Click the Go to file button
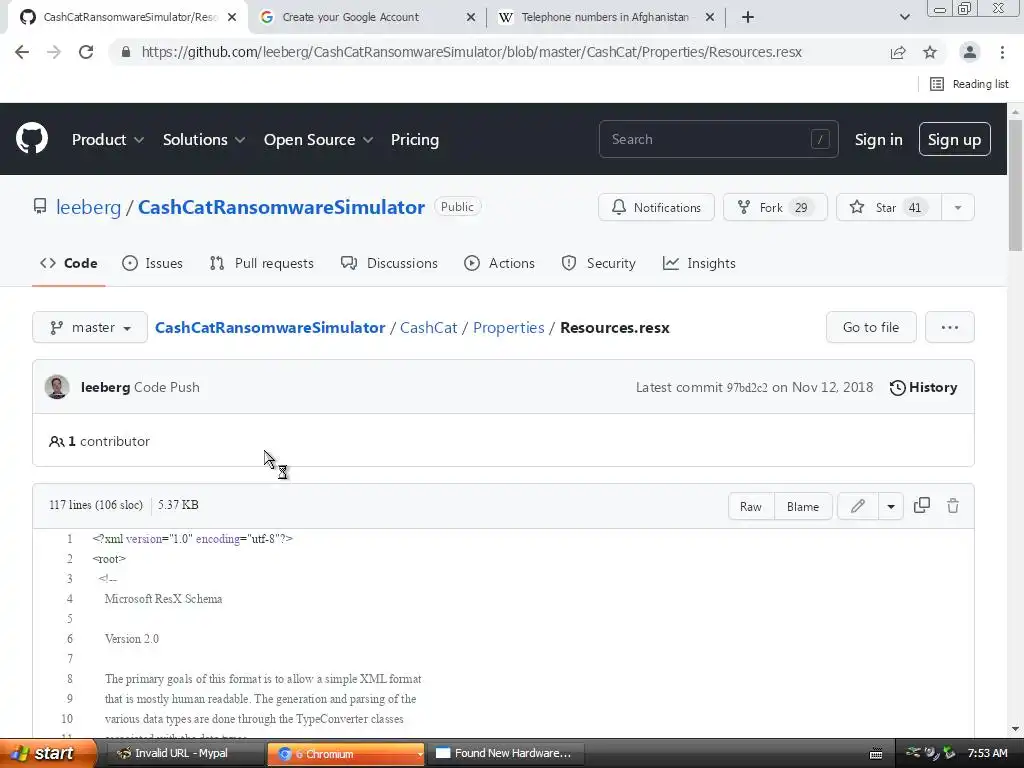 click(x=871, y=327)
